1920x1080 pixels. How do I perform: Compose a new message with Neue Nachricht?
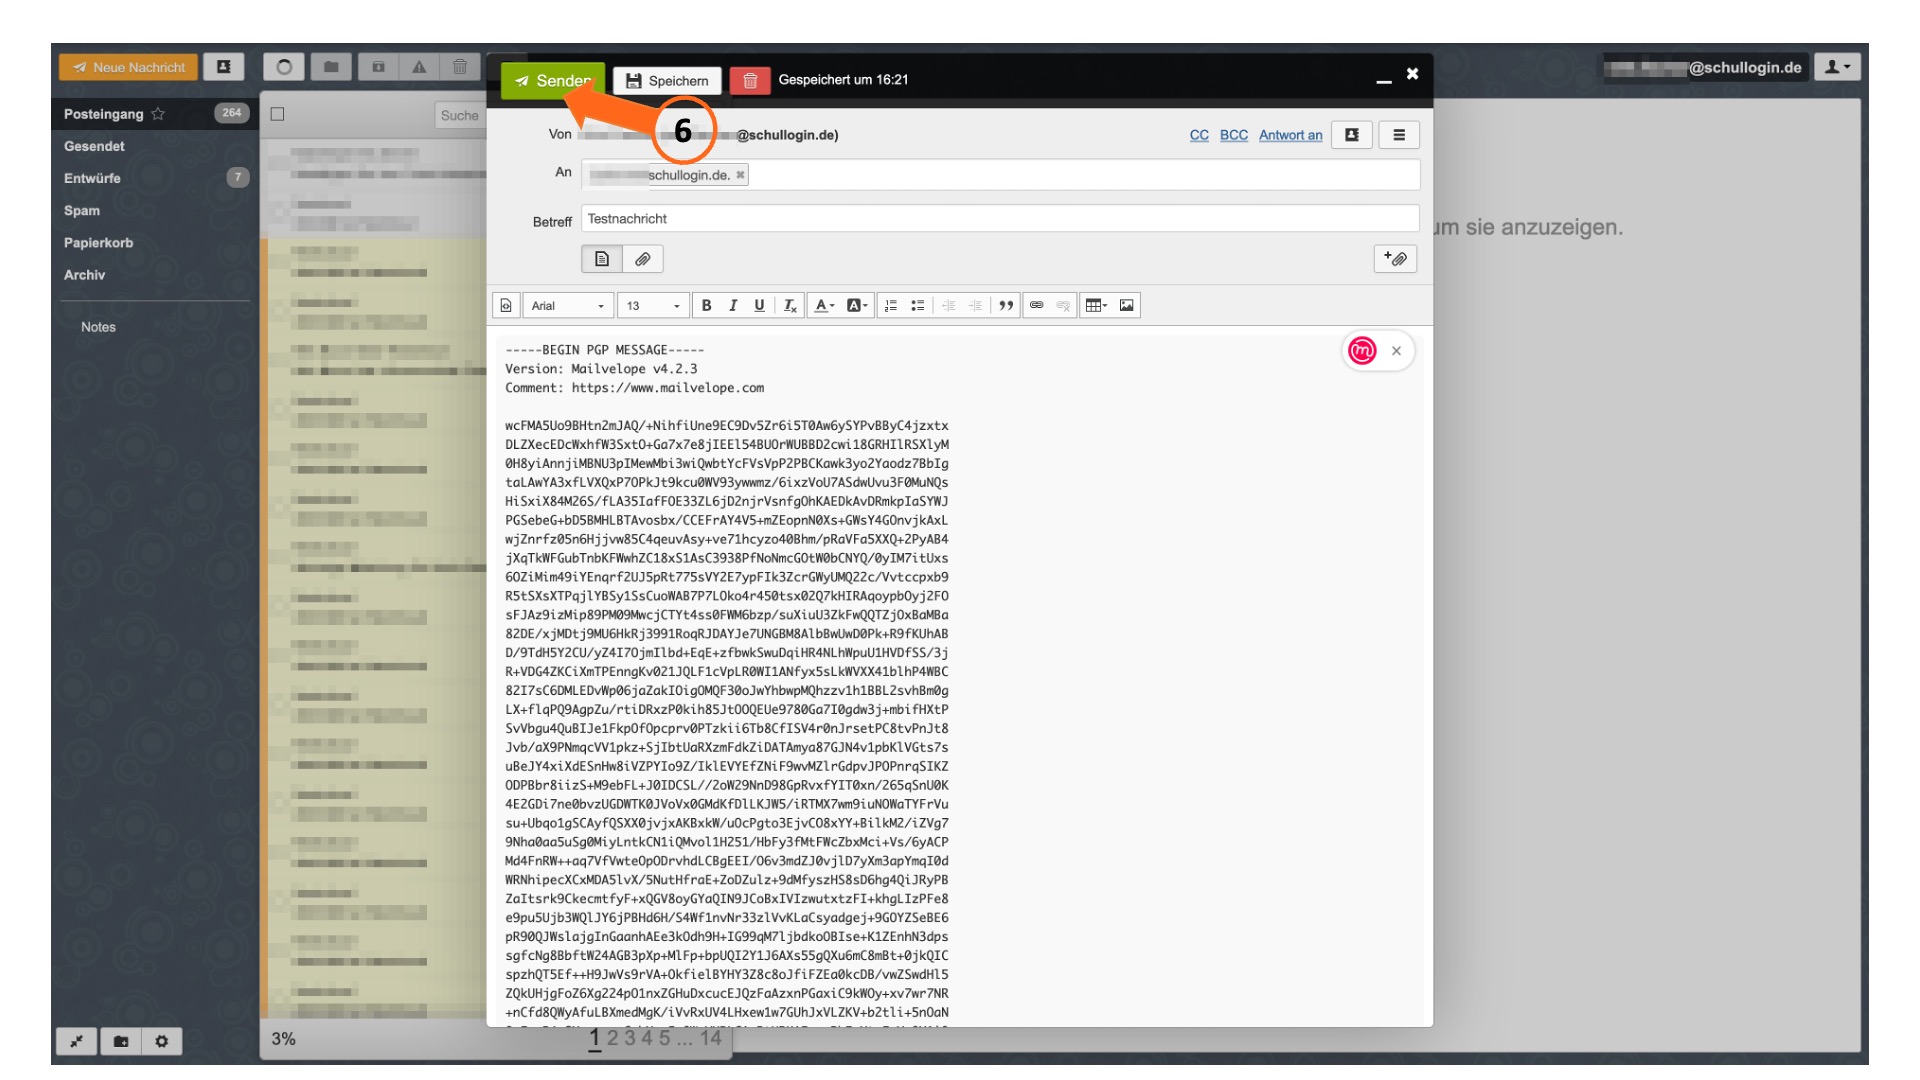(129, 67)
